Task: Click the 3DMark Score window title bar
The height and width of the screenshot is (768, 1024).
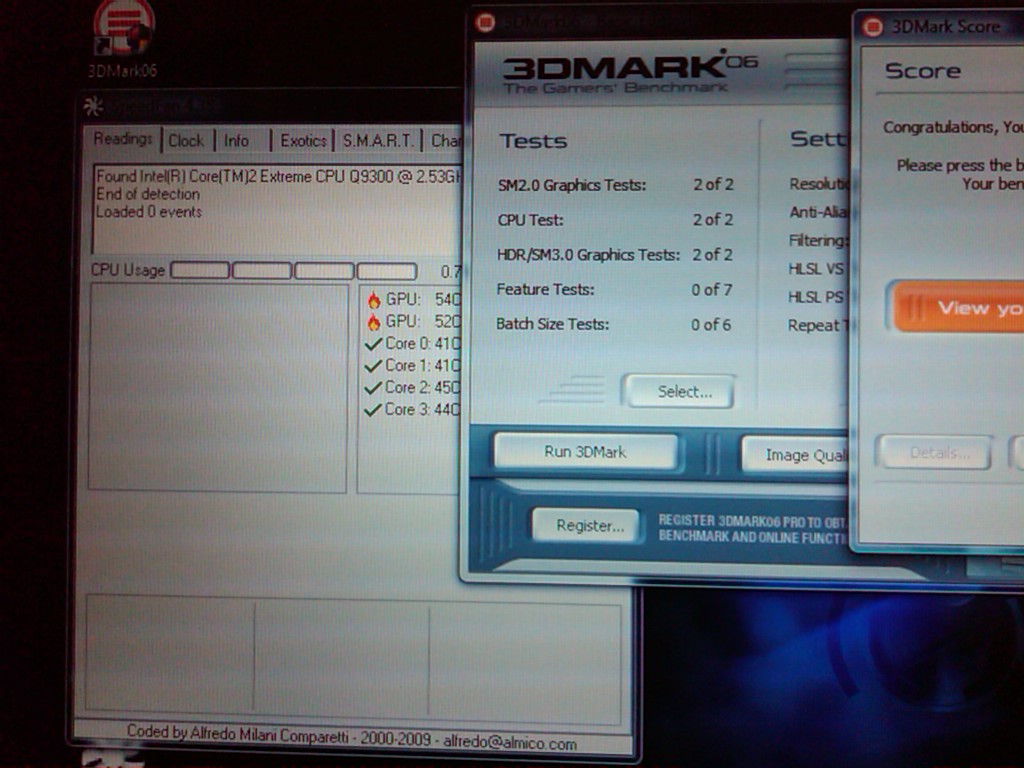Action: pyautogui.click(x=939, y=27)
